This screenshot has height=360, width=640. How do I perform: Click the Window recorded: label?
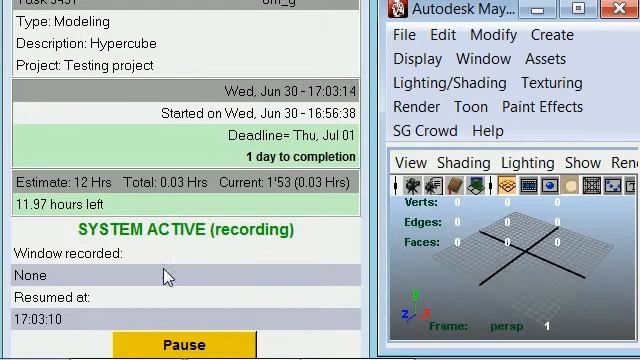coord(68,253)
